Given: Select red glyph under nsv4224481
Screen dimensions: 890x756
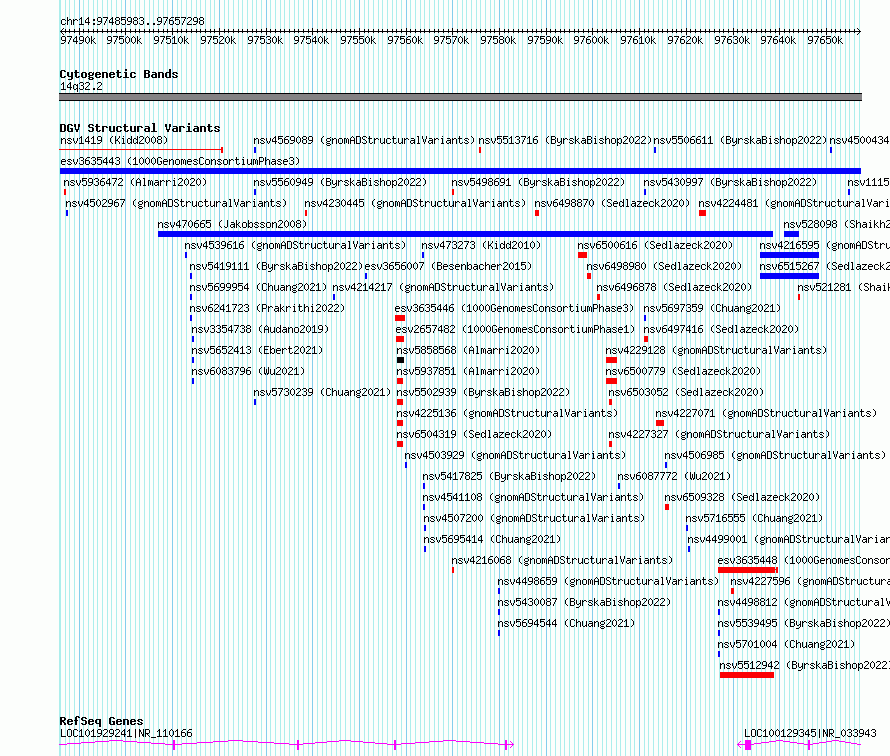Looking at the screenshot, I should tap(702, 213).
